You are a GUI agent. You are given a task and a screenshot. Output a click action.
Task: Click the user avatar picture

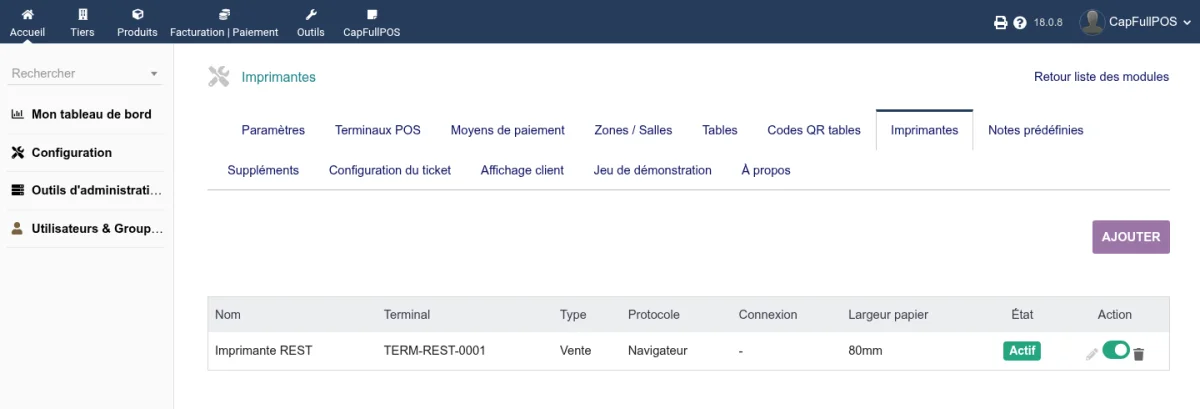coord(1092,22)
